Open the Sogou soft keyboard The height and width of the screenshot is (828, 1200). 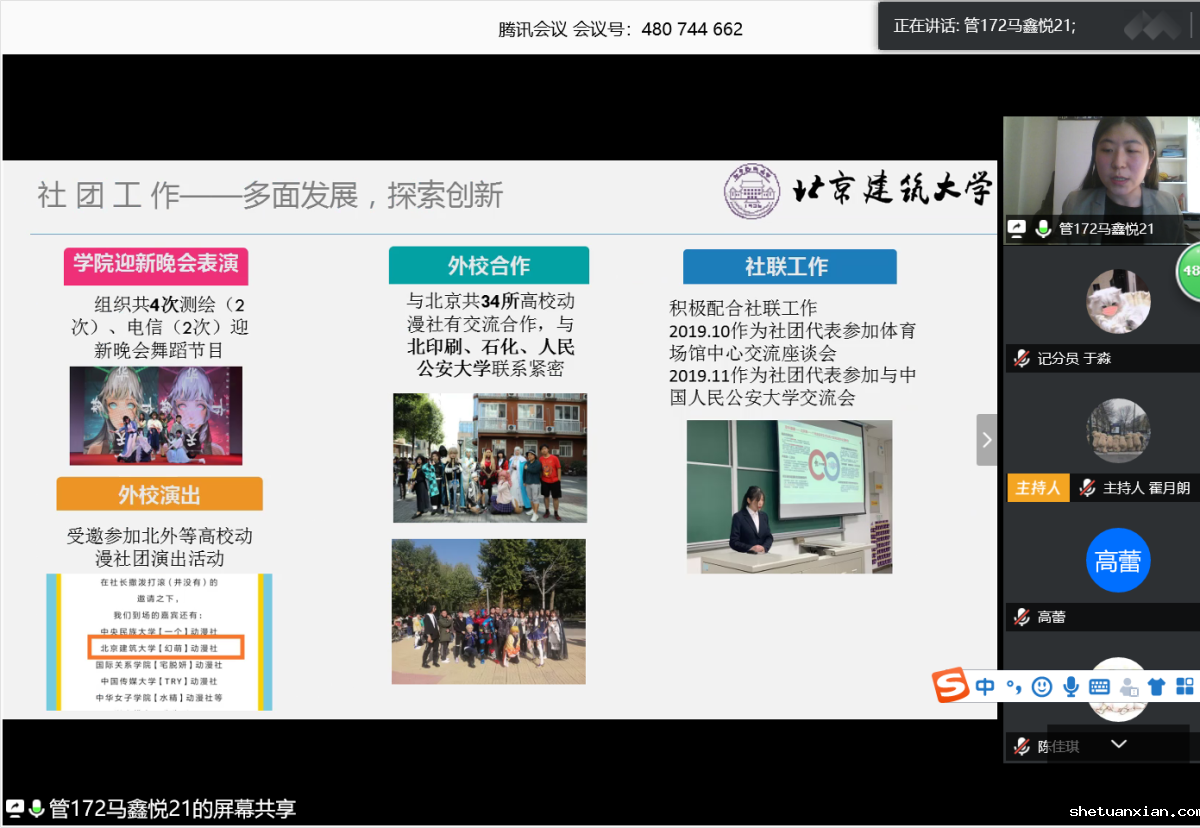click(1099, 687)
